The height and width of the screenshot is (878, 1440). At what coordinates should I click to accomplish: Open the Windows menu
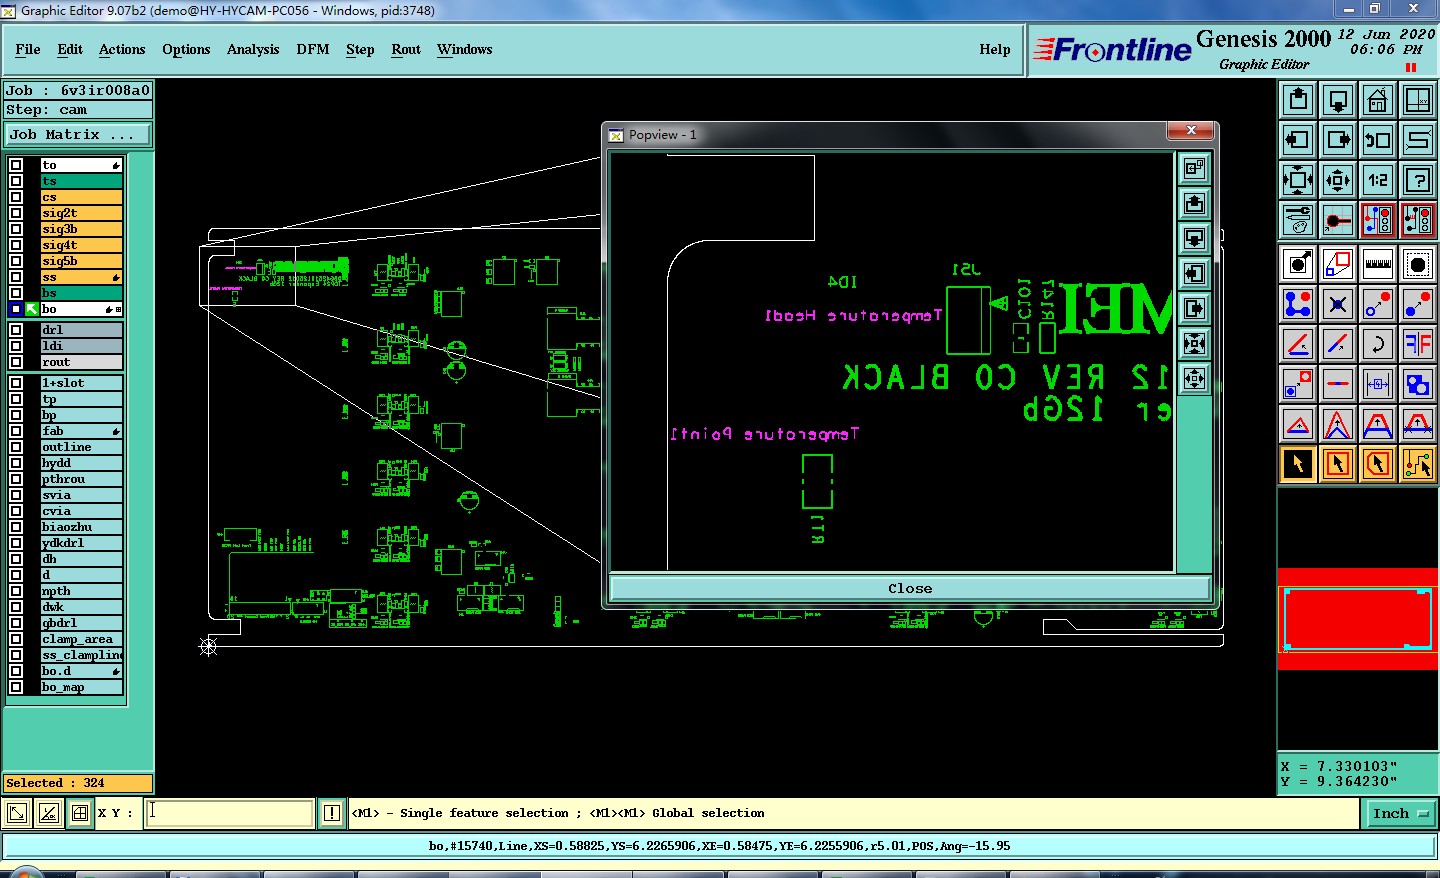(464, 49)
